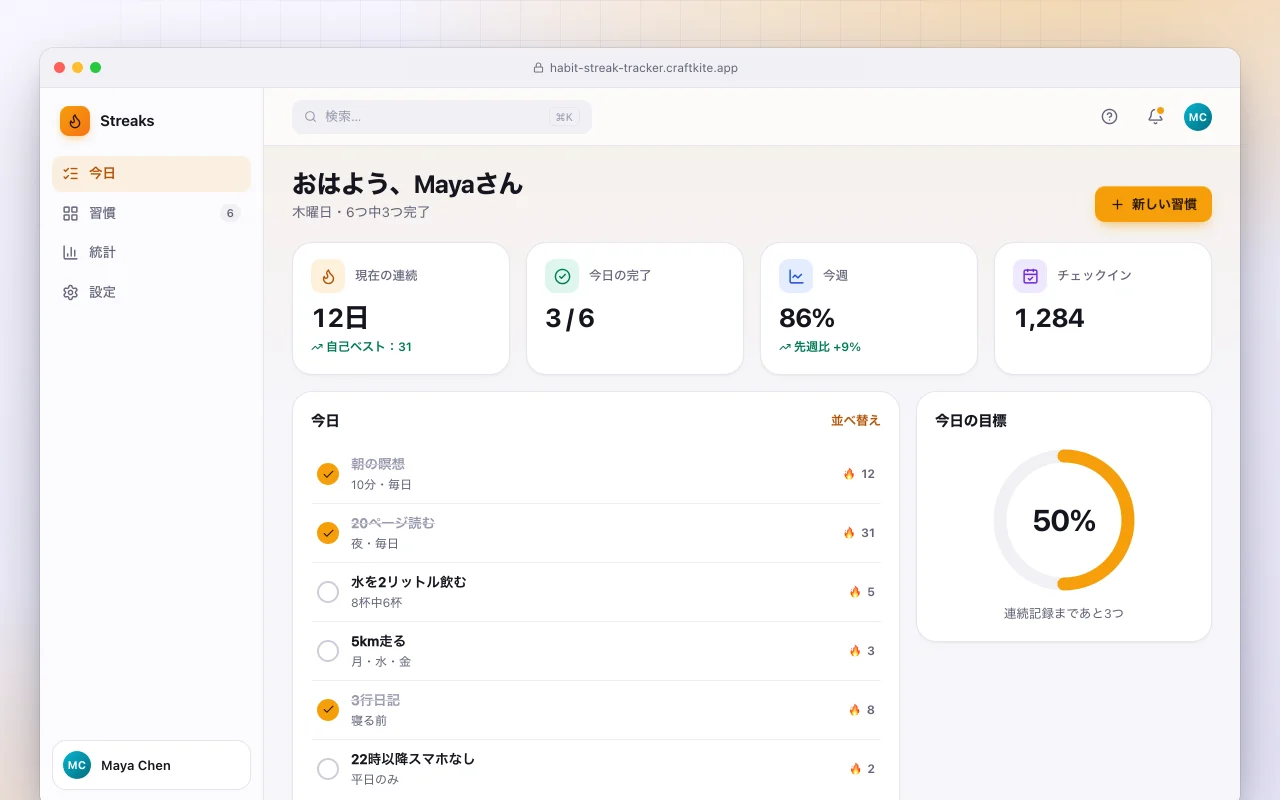The width and height of the screenshot is (1280, 800).
Task: Click the flame streak icon for 5km走る
Action: coord(855,651)
